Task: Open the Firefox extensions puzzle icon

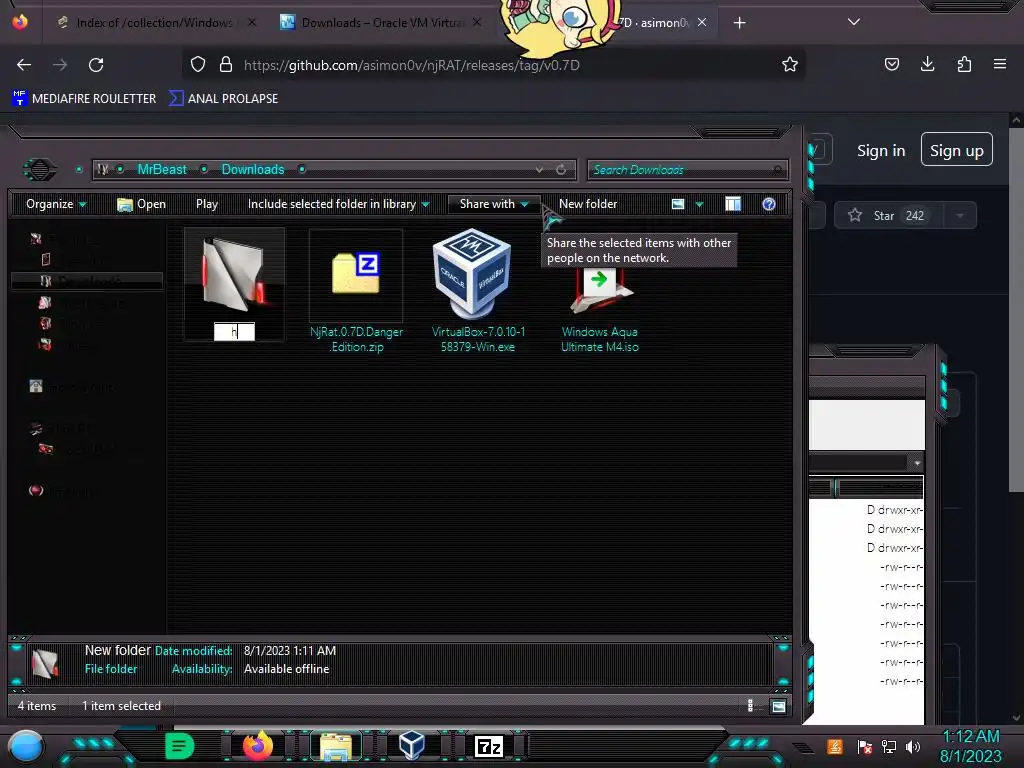Action: (964, 64)
